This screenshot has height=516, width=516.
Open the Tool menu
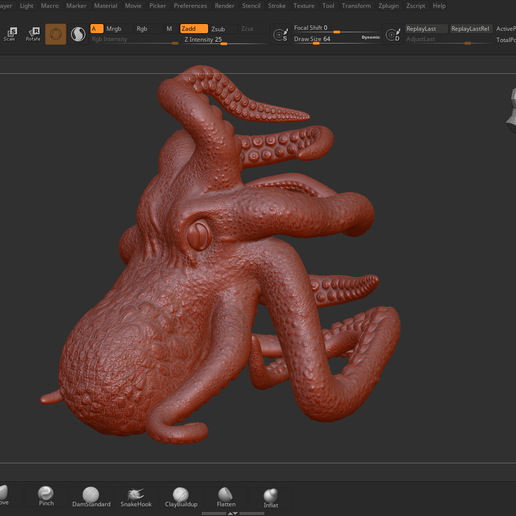click(x=328, y=6)
